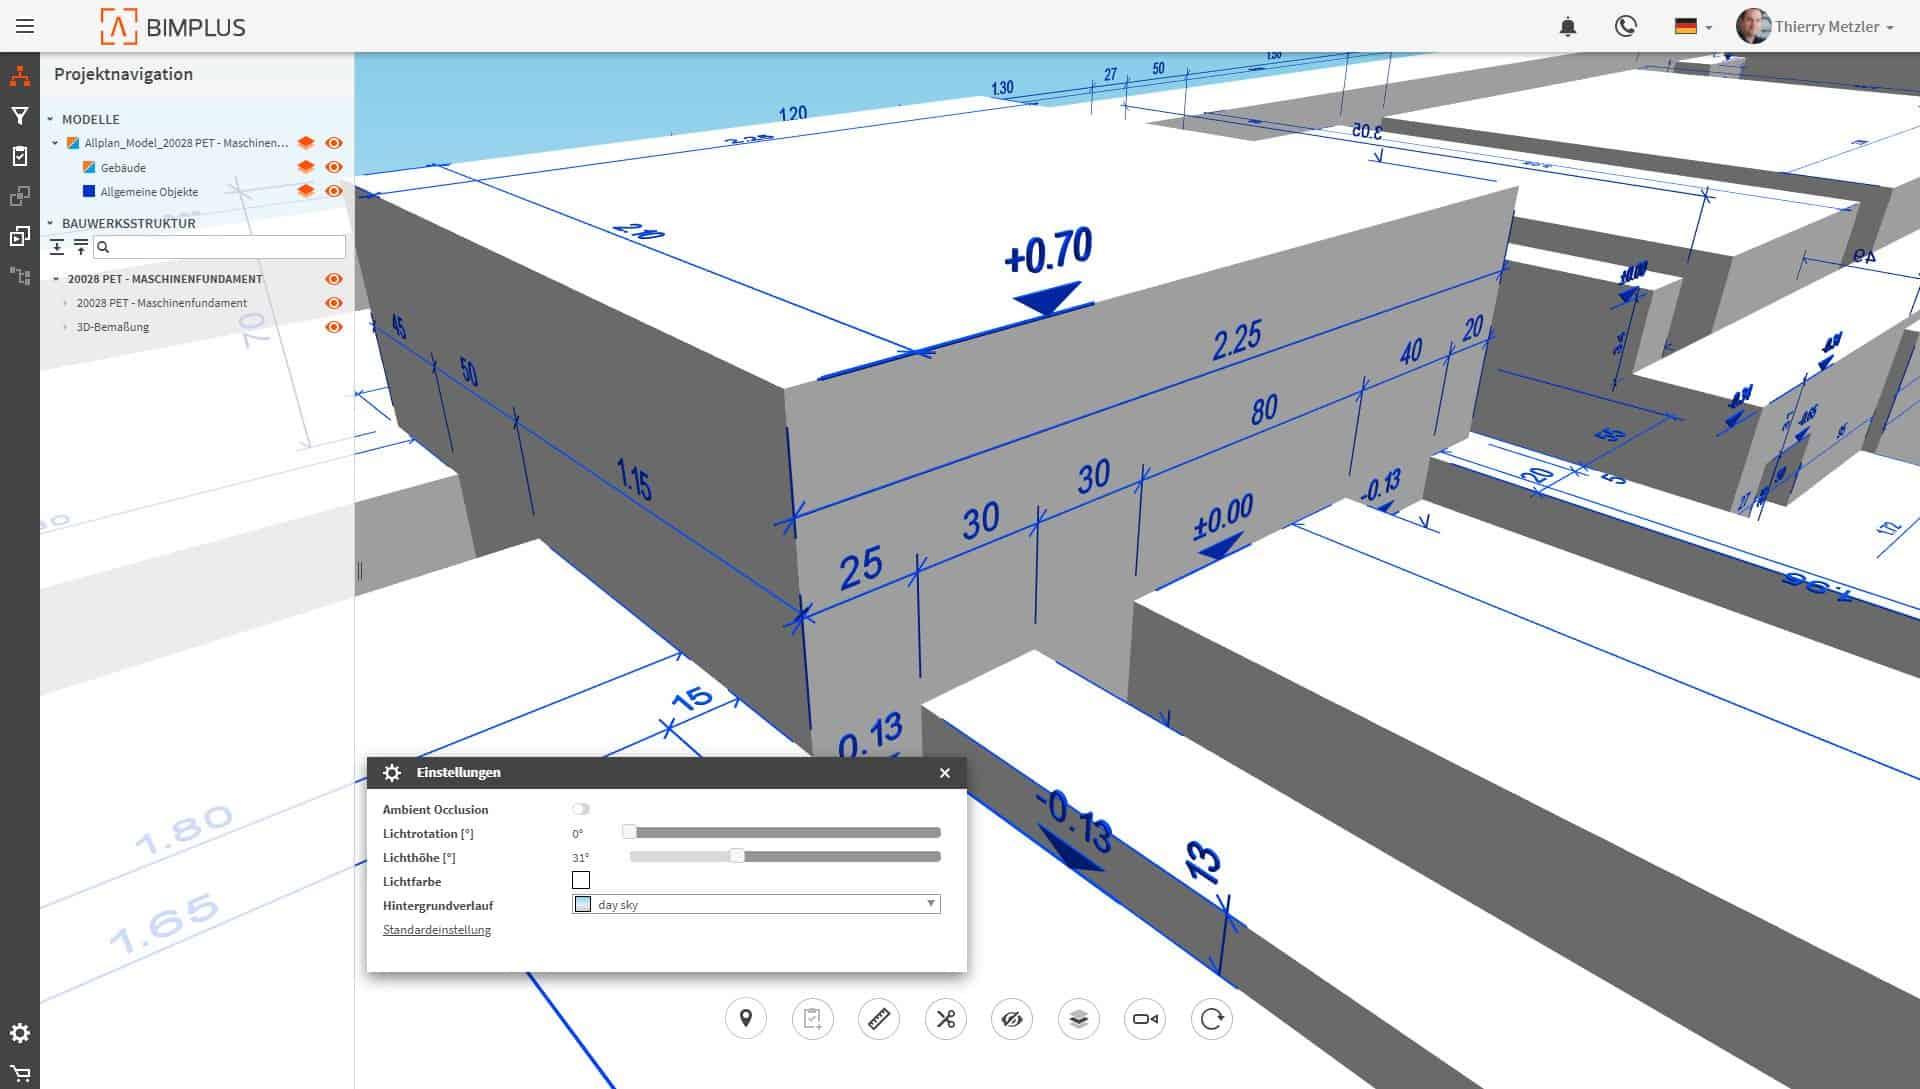Open the filter funnel in left sidebar
This screenshot has height=1089, width=1920.
(x=19, y=116)
